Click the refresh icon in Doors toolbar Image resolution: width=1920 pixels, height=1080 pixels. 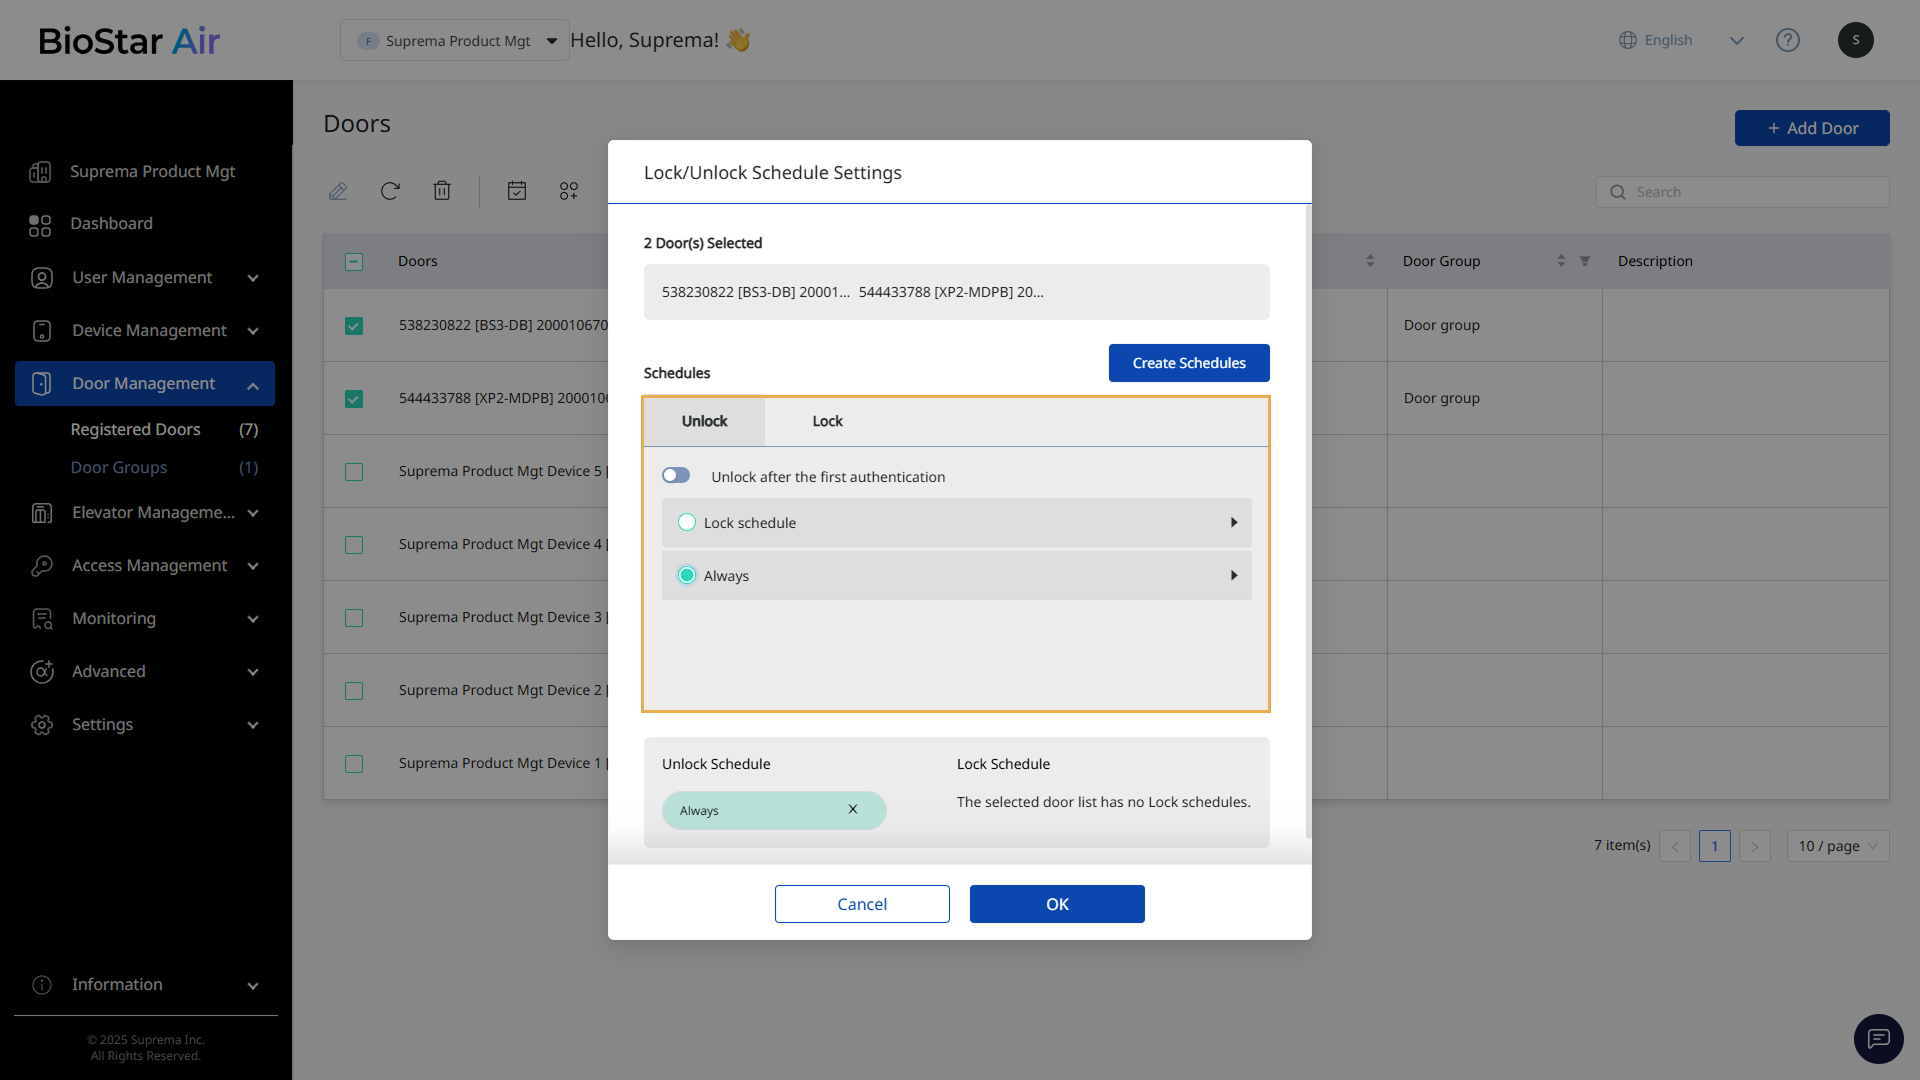click(390, 191)
